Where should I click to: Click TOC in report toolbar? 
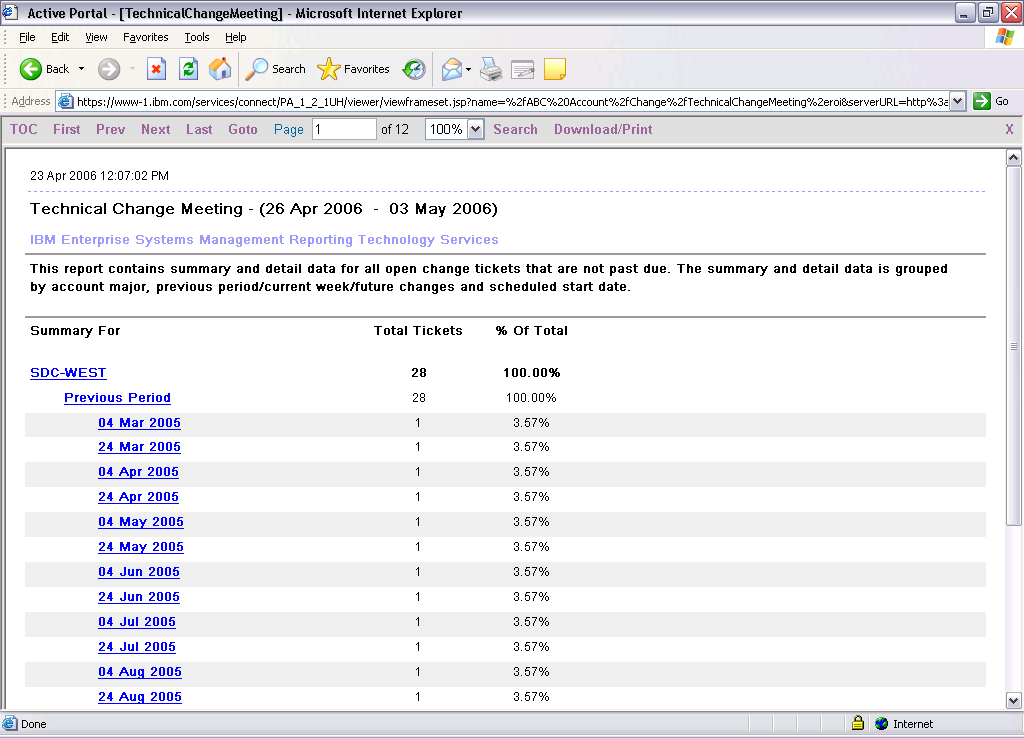(24, 129)
